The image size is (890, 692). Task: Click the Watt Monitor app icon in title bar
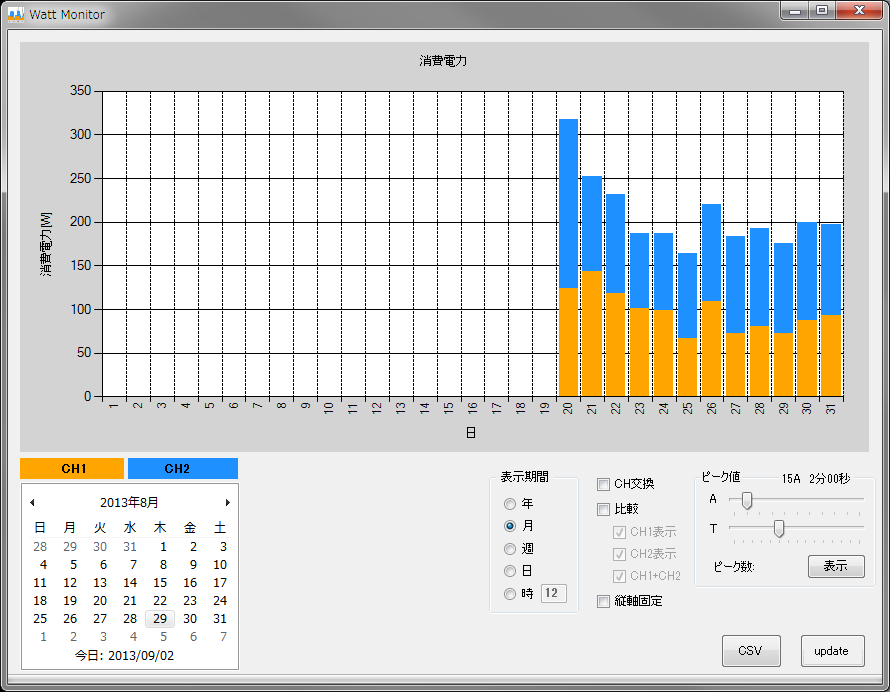click(x=16, y=15)
